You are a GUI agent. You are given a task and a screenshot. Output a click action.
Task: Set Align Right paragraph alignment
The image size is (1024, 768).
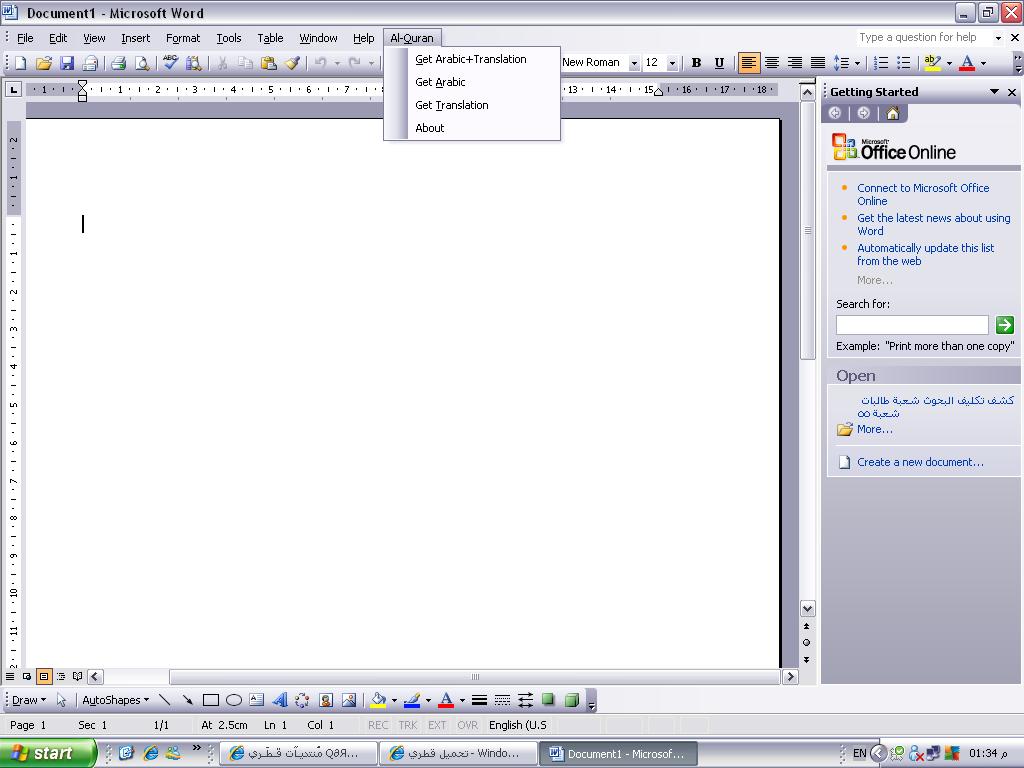(x=795, y=63)
